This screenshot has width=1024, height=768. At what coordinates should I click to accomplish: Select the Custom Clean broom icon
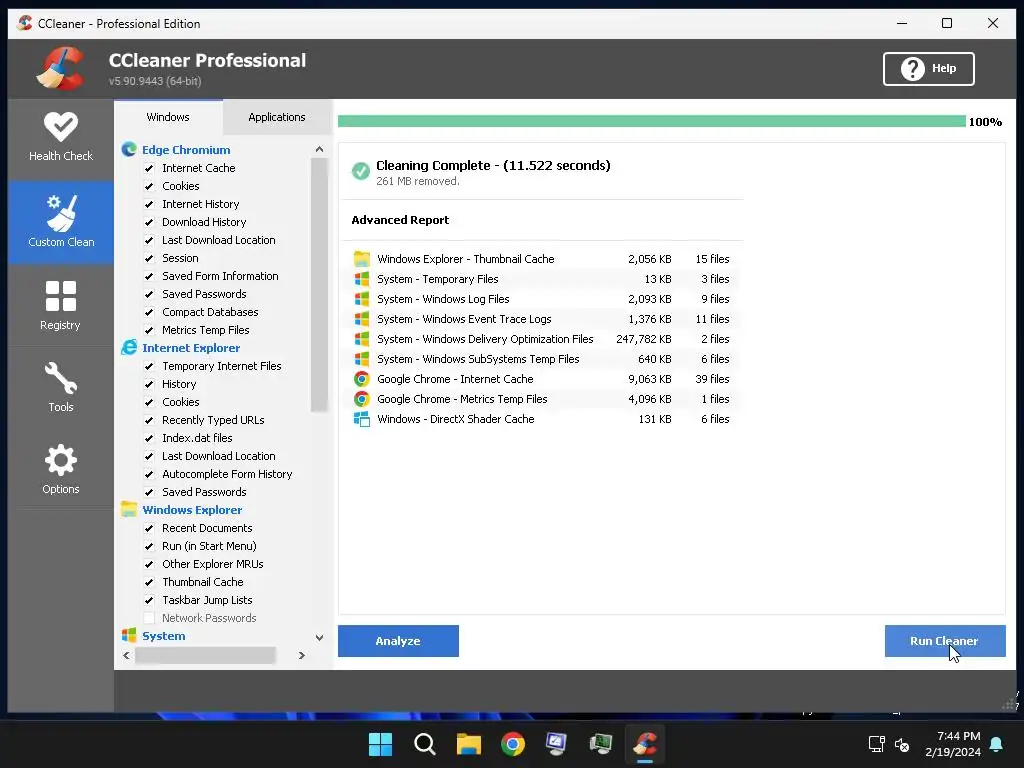(61, 213)
